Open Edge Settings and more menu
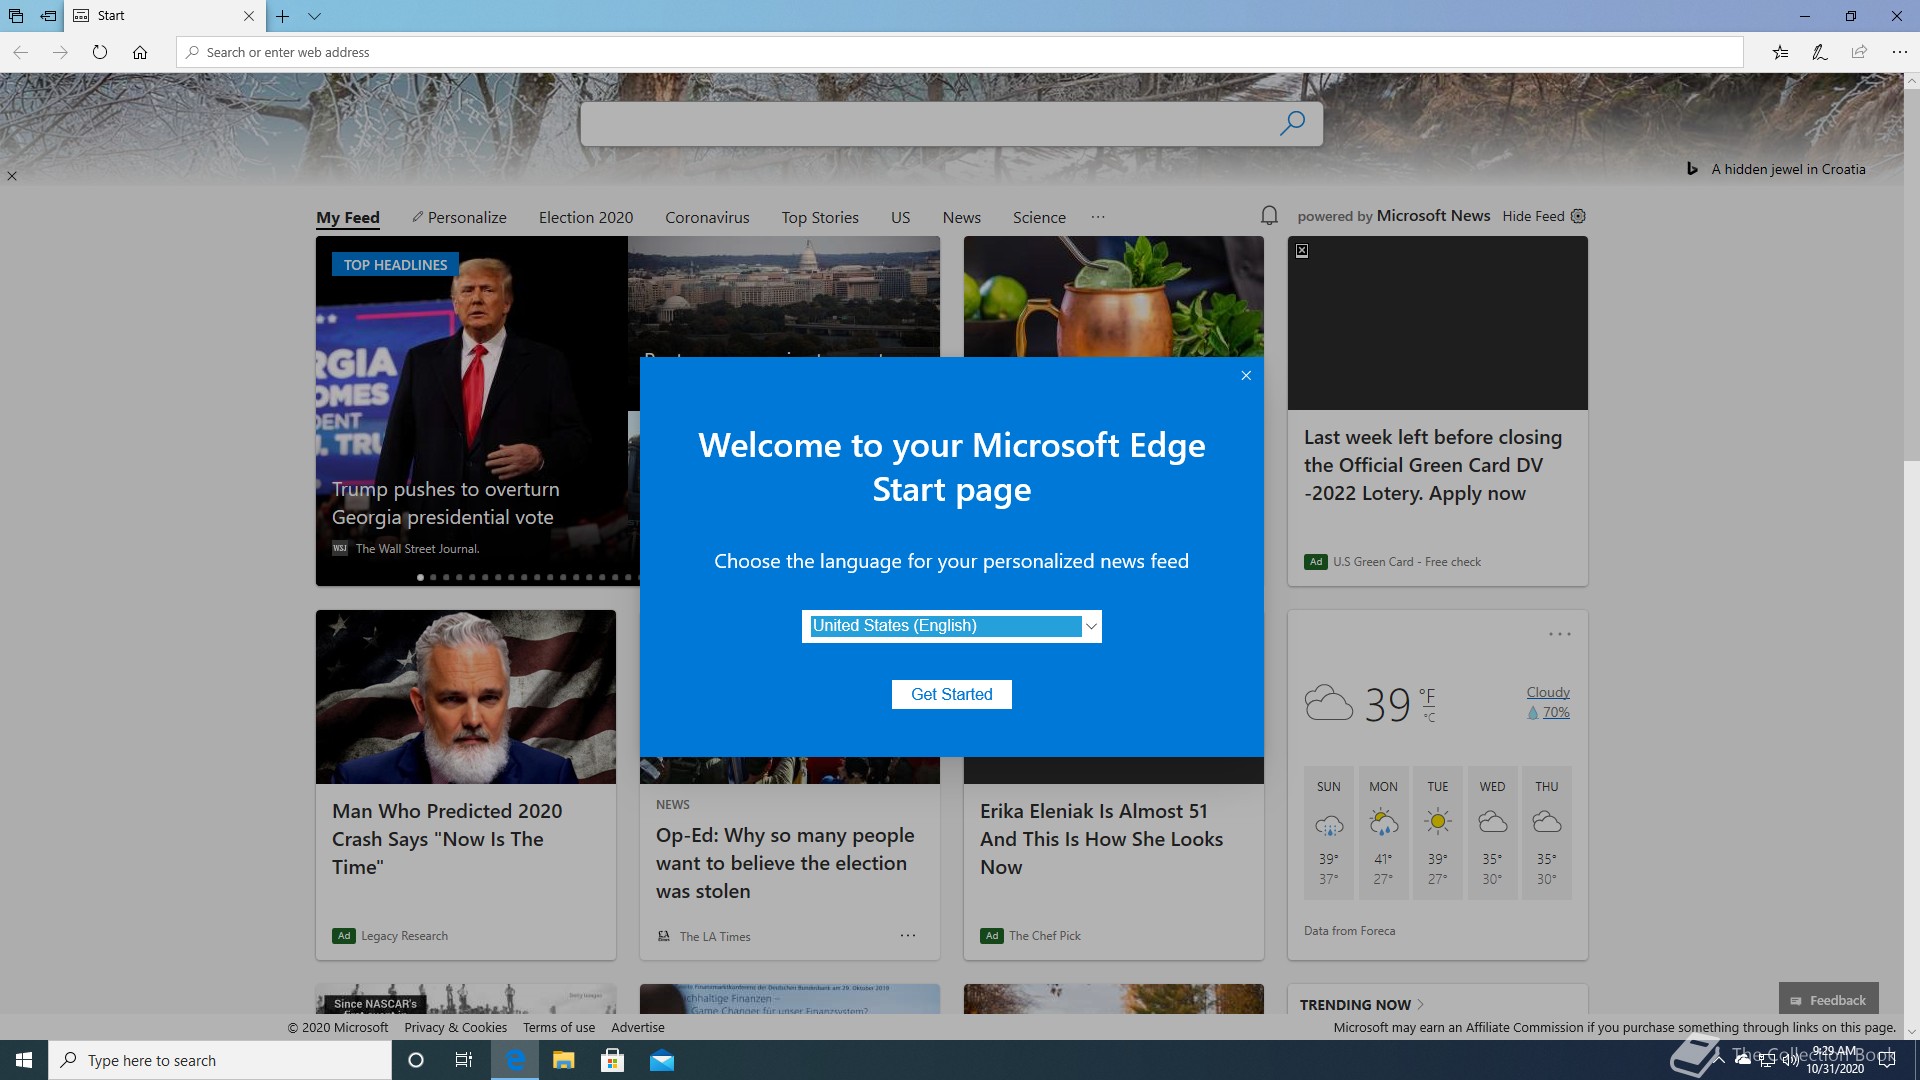Screen dimensions: 1920x1080 tap(1899, 52)
